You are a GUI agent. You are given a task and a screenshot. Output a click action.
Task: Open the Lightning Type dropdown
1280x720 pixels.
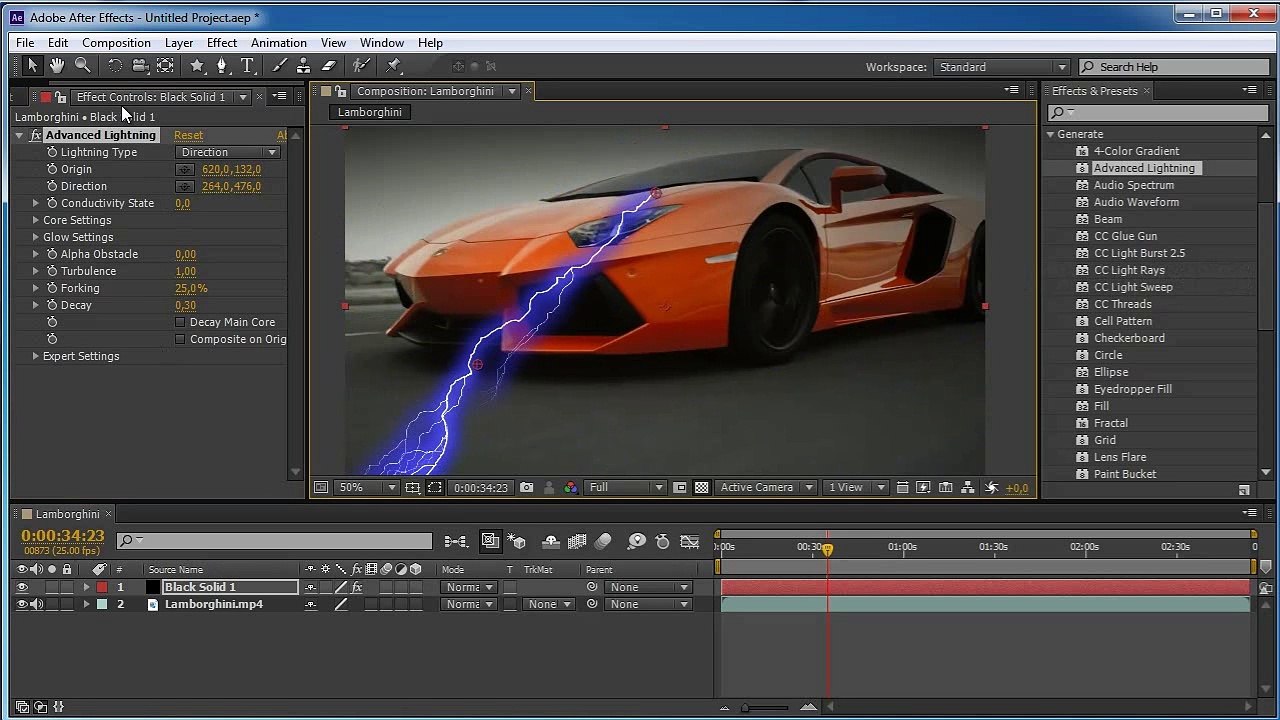(x=228, y=153)
